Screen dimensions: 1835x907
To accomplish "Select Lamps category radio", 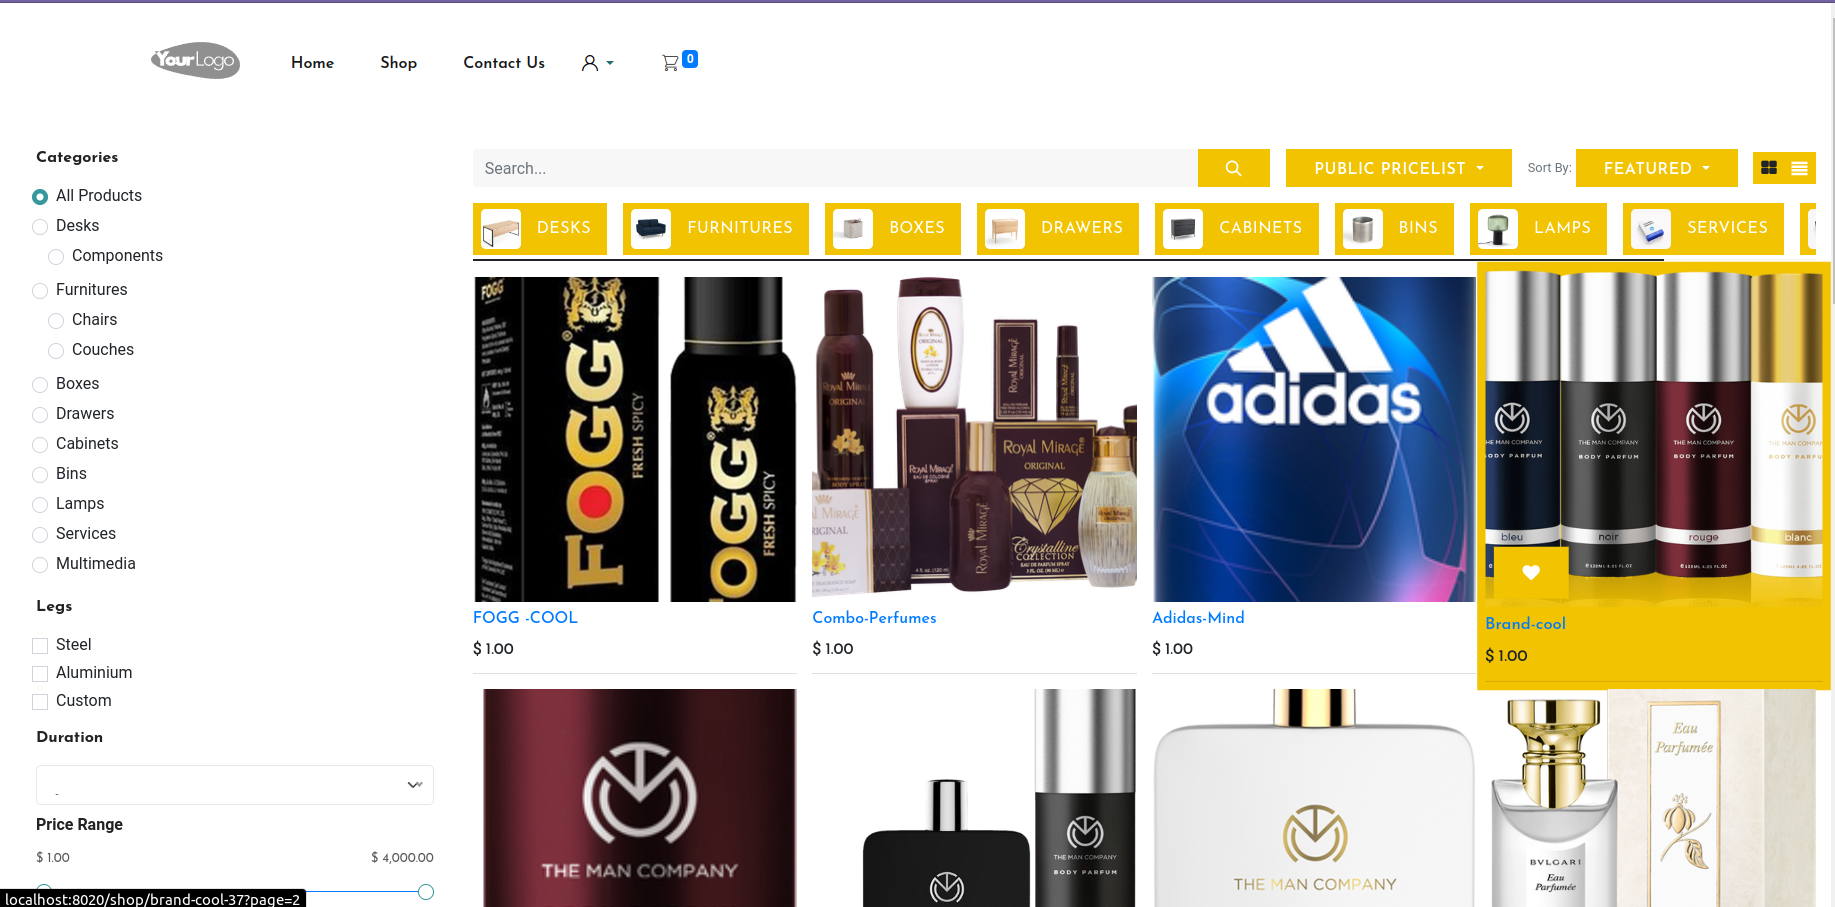I will [x=40, y=505].
